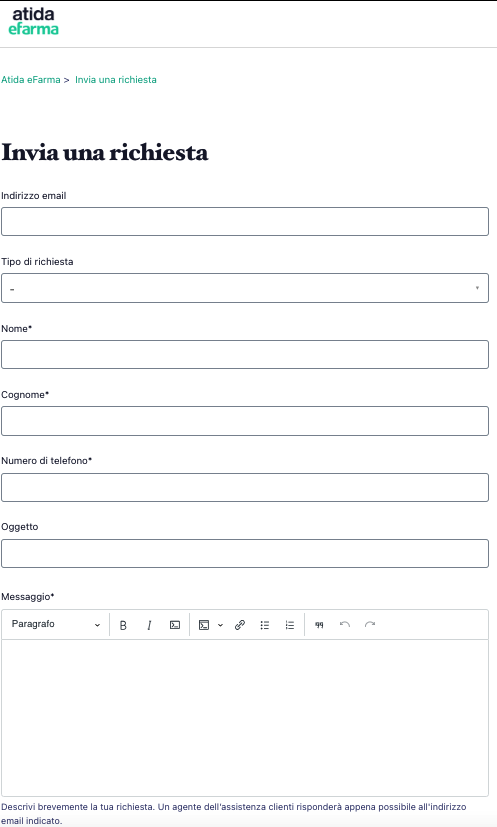497x827 pixels.
Task: Open the insert link tool
Action: click(x=240, y=625)
